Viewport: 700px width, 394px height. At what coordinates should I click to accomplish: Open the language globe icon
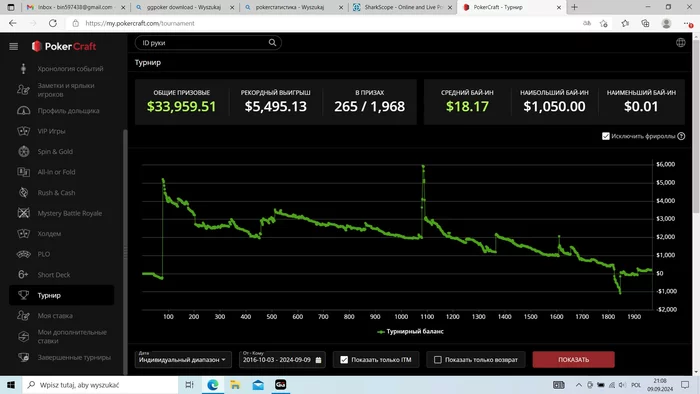tap(680, 42)
